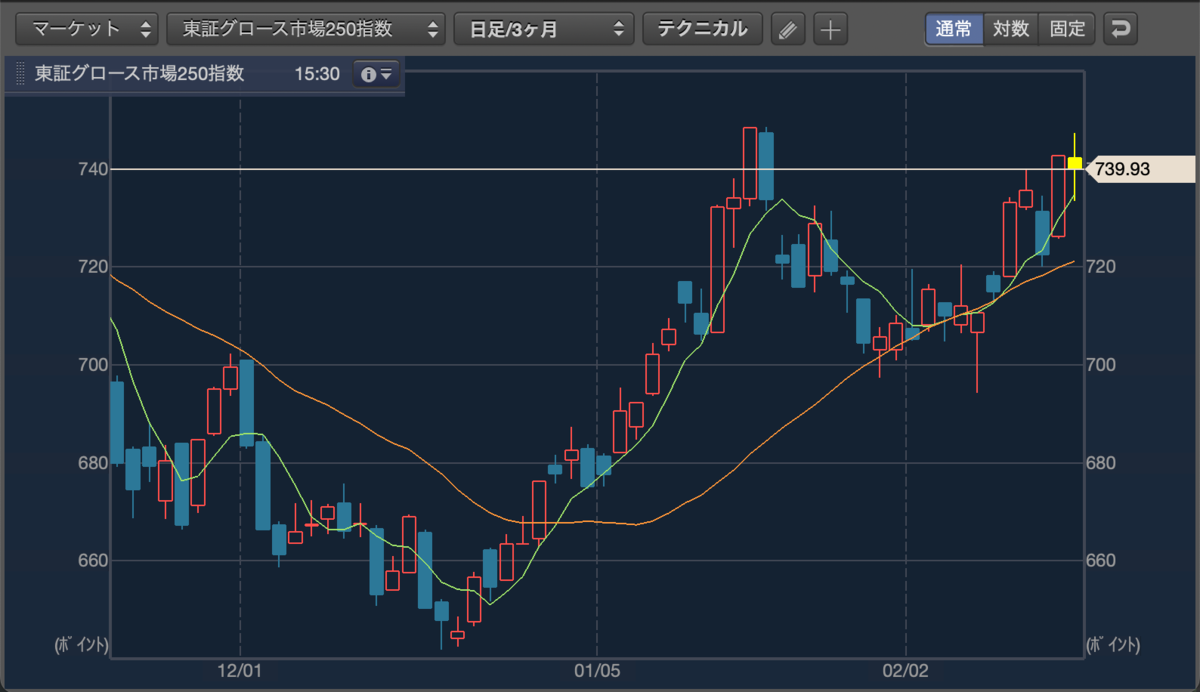This screenshot has height=692, width=1200.
Task: Select the pencil drawing tool icon
Action: tap(788, 29)
